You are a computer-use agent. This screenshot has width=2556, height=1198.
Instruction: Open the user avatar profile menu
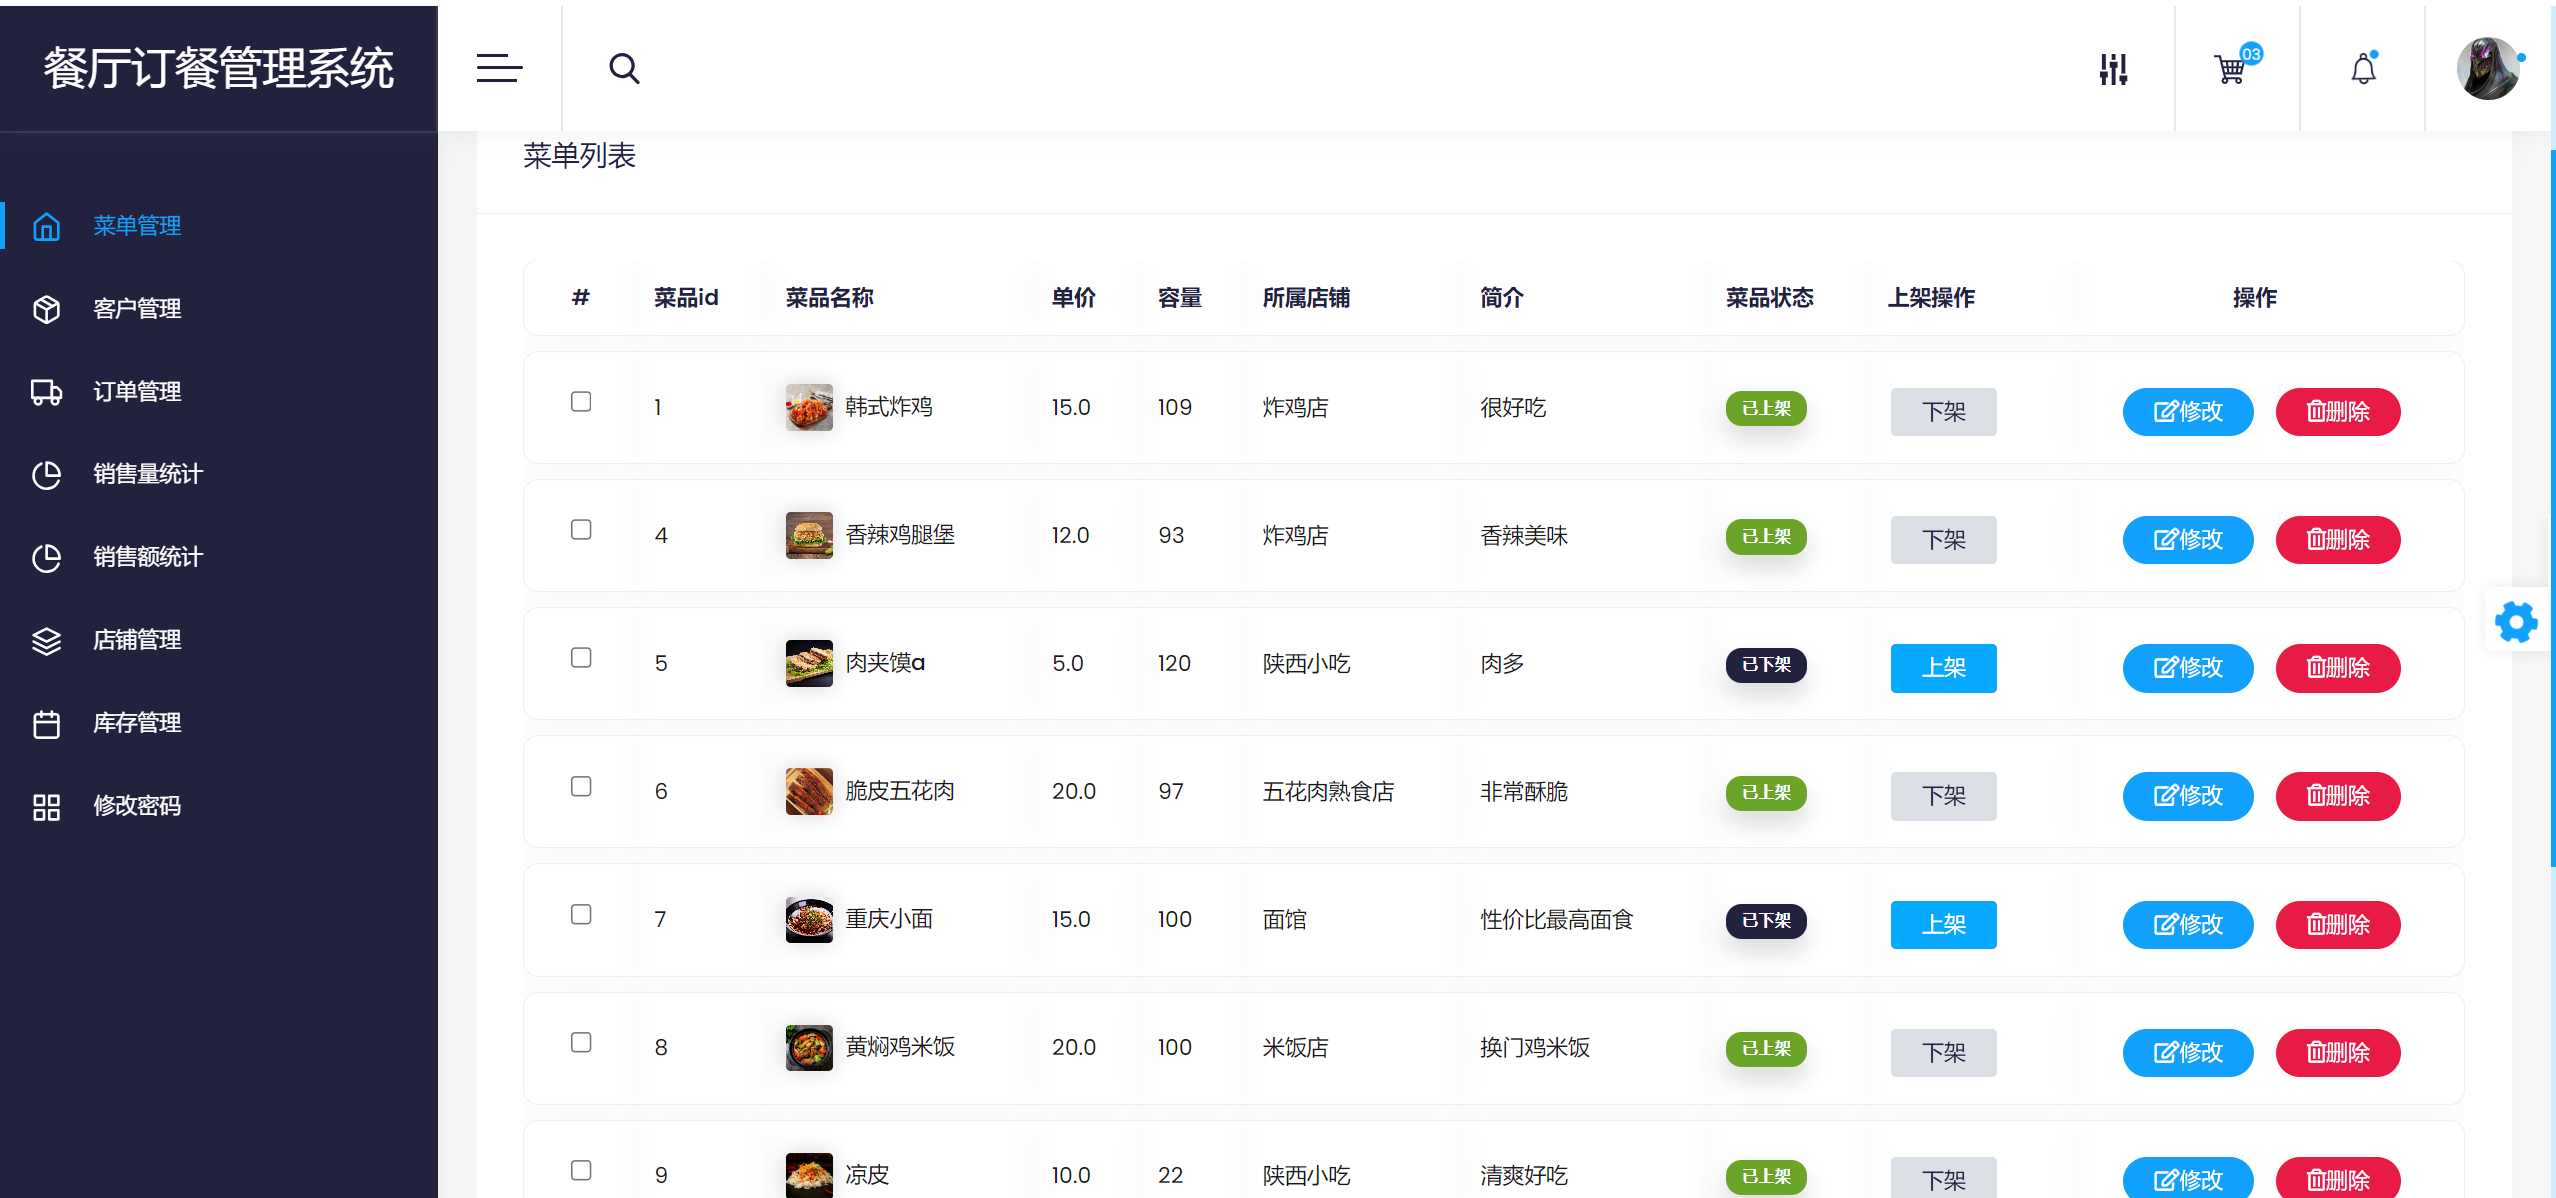click(x=2487, y=68)
